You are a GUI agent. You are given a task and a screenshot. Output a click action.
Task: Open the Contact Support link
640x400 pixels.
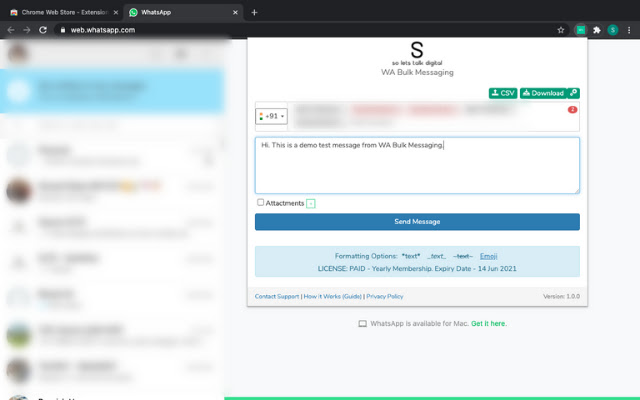(x=277, y=296)
